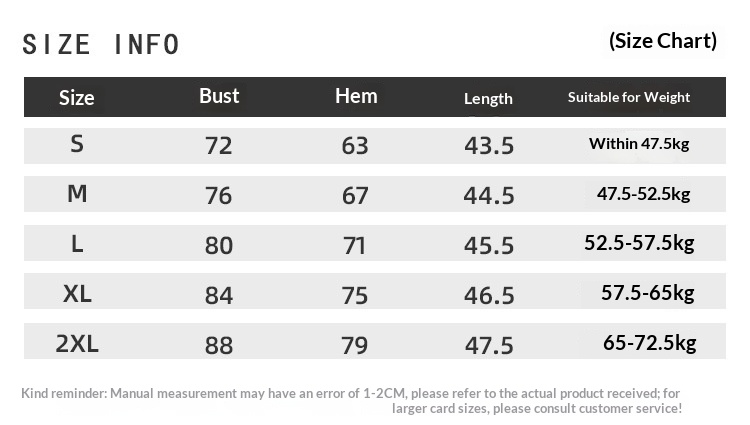Click the bust value 72
The width and height of the screenshot is (750, 425).
coord(218,146)
